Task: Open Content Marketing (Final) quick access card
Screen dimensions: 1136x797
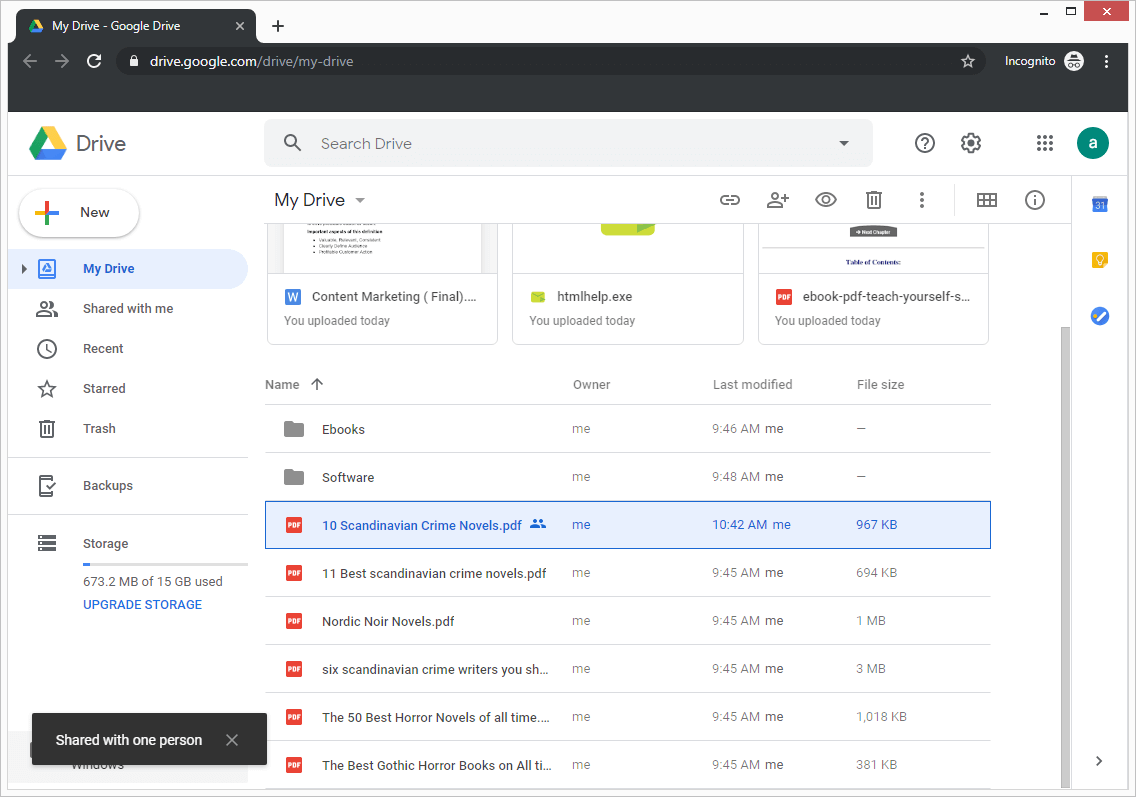Action: pyautogui.click(x=382, y=284)
